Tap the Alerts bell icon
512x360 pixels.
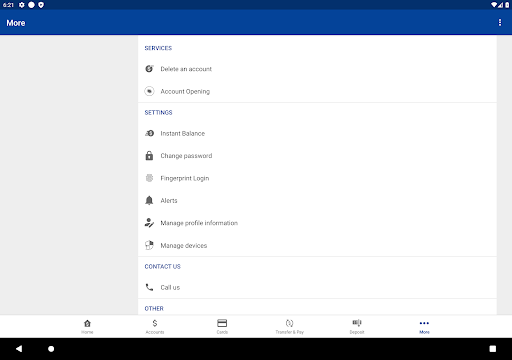pos(149,200)
